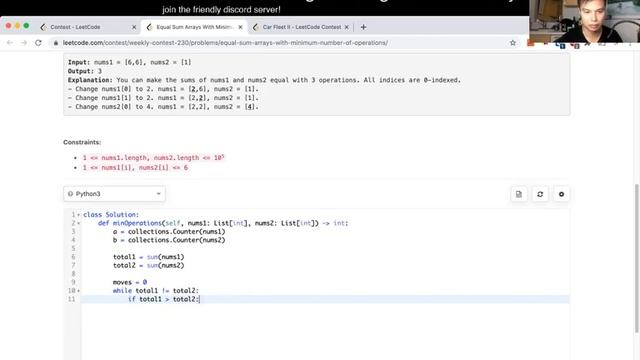Click the nums1.length constraint text
Screen dimensions: 640x360
click(153, 158)
